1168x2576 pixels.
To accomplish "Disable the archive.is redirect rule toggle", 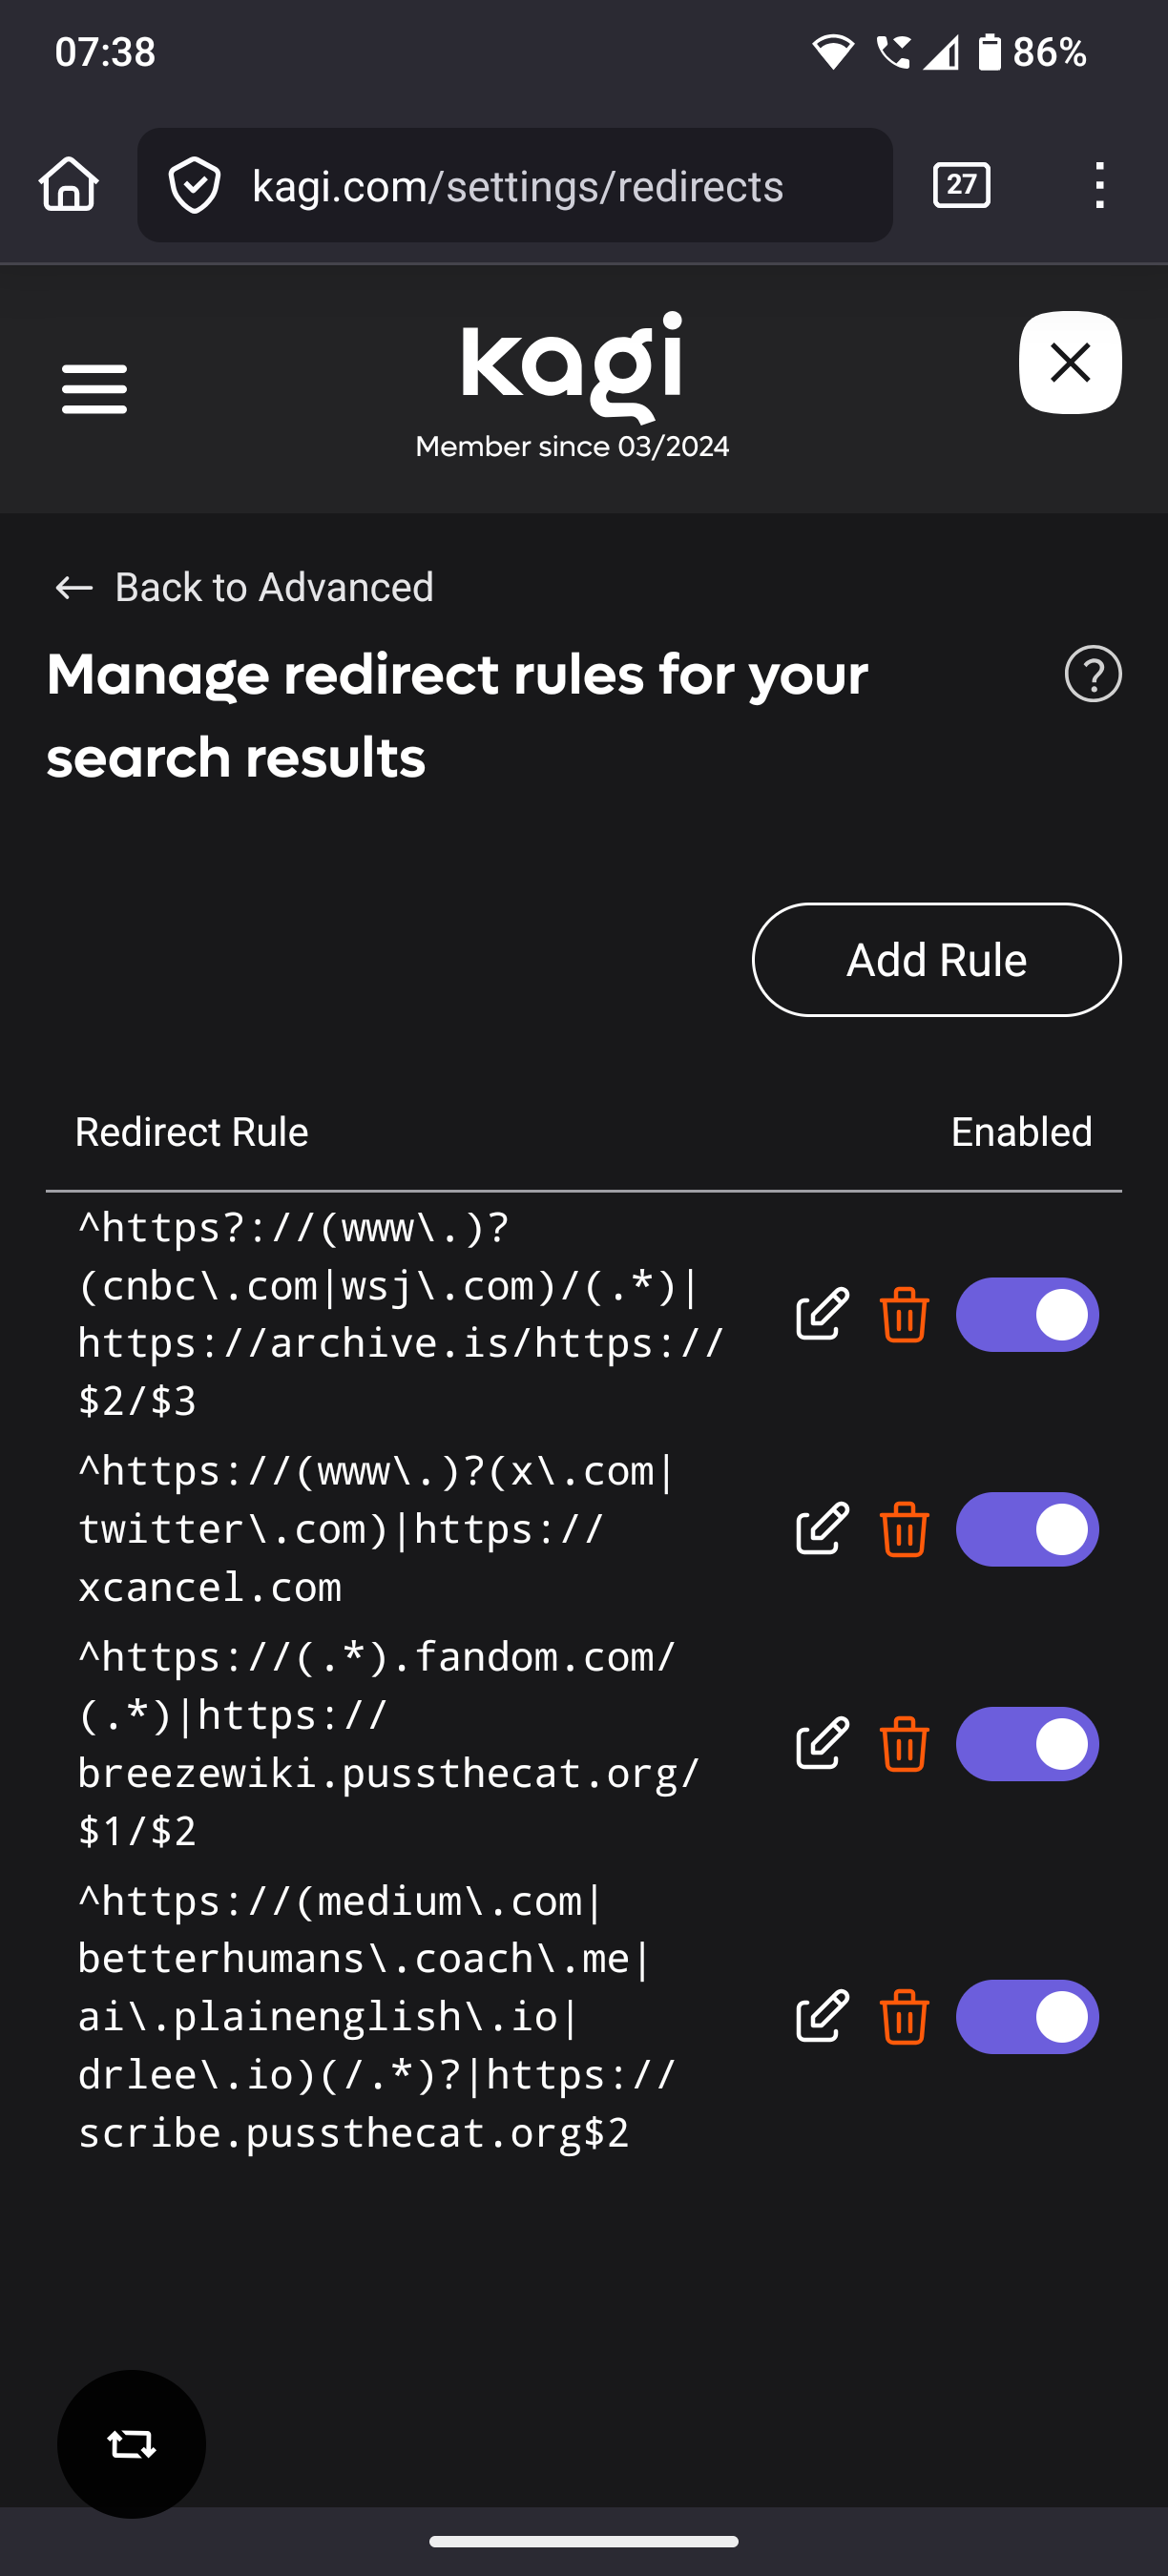I will [x=1027, y=1314].
